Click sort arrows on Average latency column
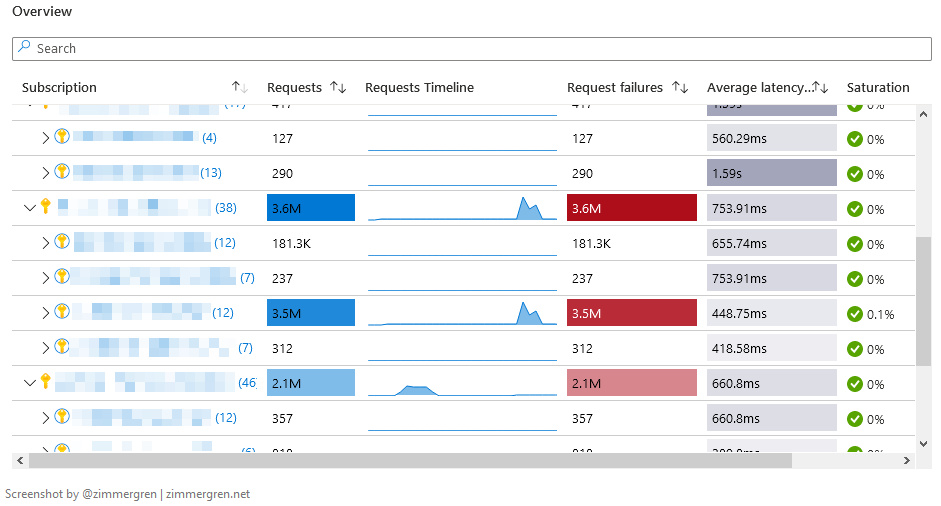The width and height of the screenshot is (941, 506). point(823,88)
